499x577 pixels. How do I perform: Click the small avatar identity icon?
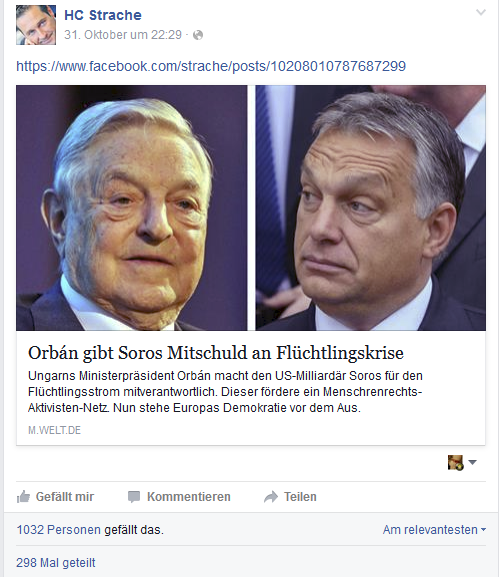(455, 463)
